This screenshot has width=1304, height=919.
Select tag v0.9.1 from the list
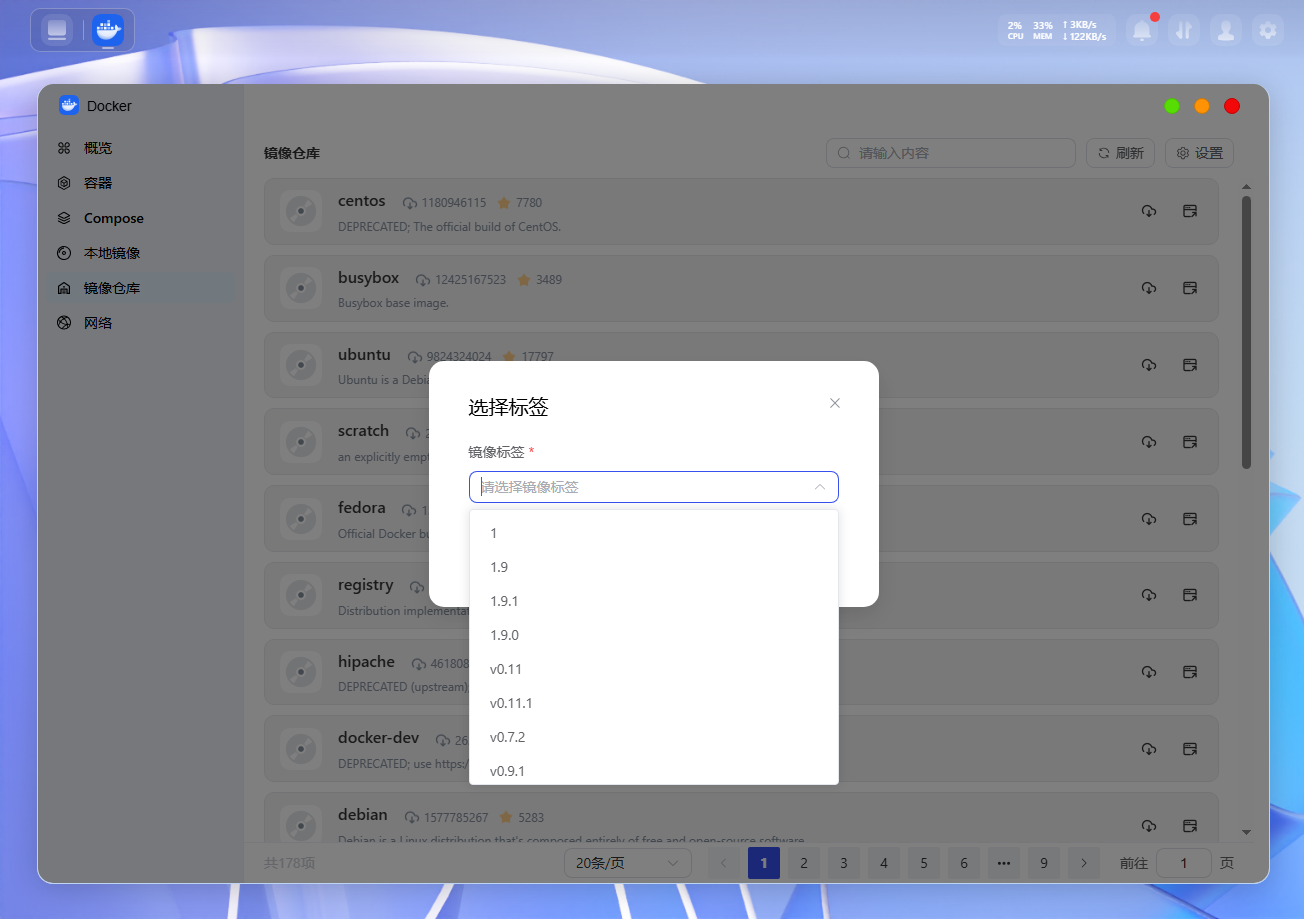pos(654,770)
